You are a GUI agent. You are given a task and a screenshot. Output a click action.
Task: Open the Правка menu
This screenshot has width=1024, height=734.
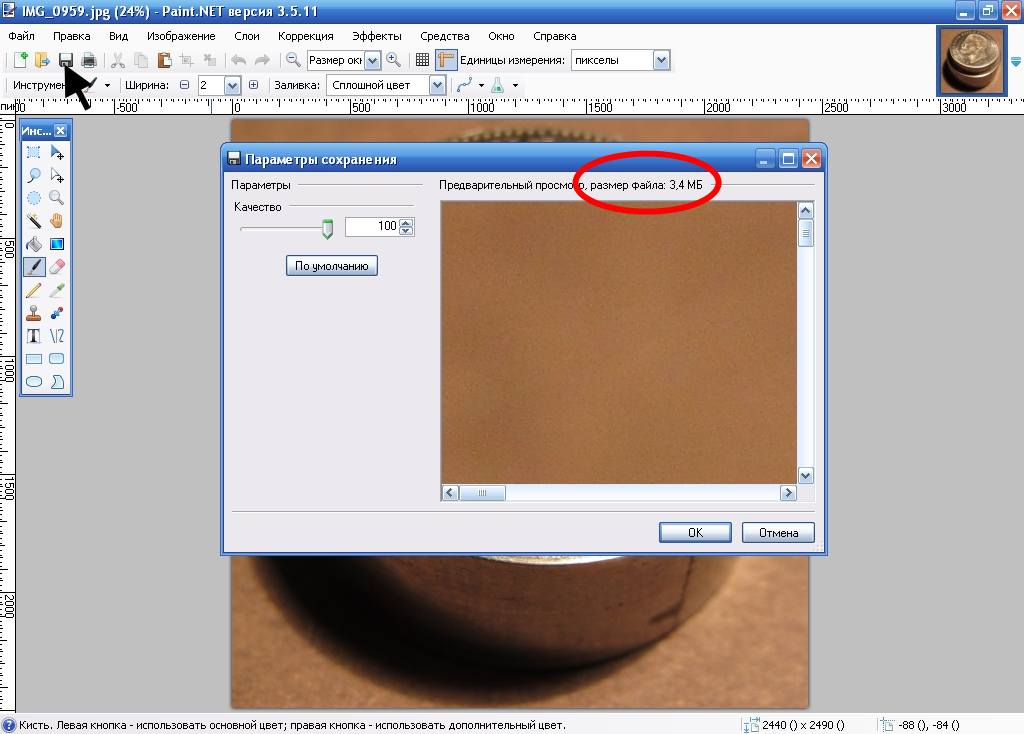[x=71, y=36]
